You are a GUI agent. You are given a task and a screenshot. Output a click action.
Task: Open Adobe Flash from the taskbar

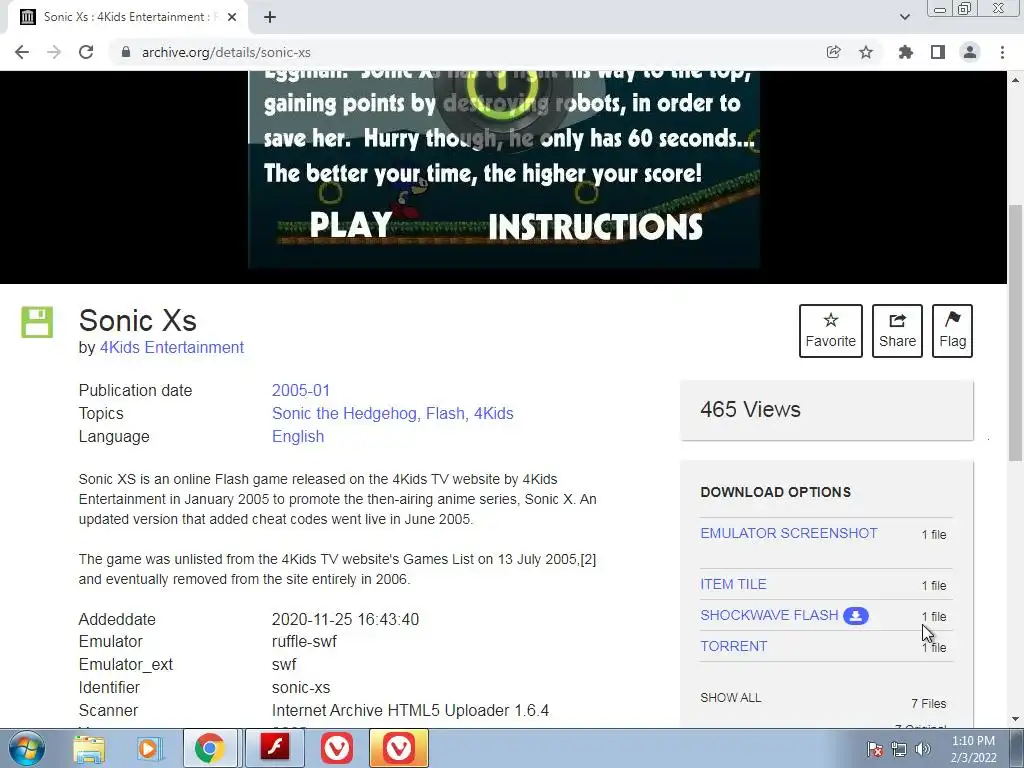pos(274,748)
